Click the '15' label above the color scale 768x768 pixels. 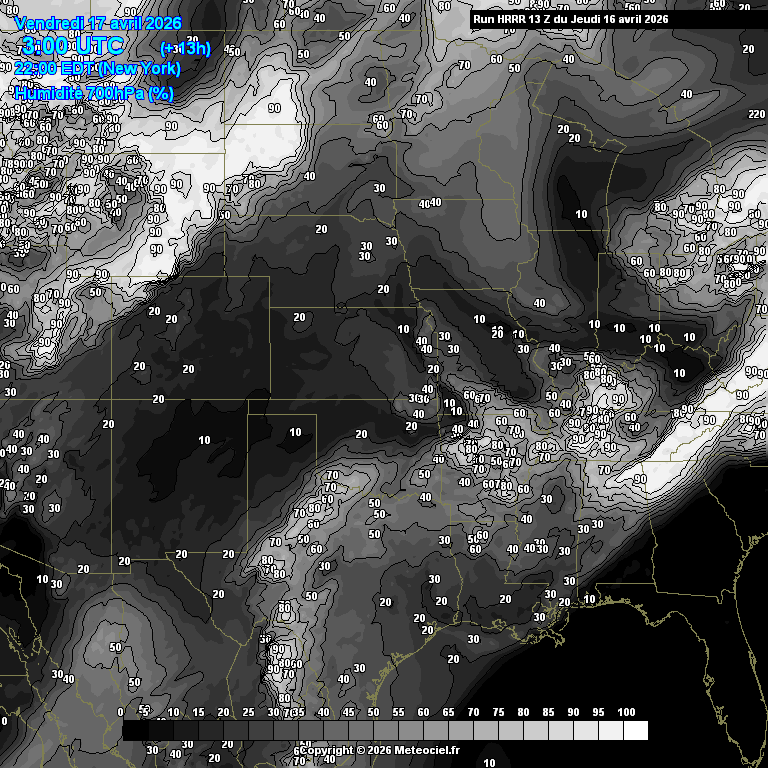[198, 712]
